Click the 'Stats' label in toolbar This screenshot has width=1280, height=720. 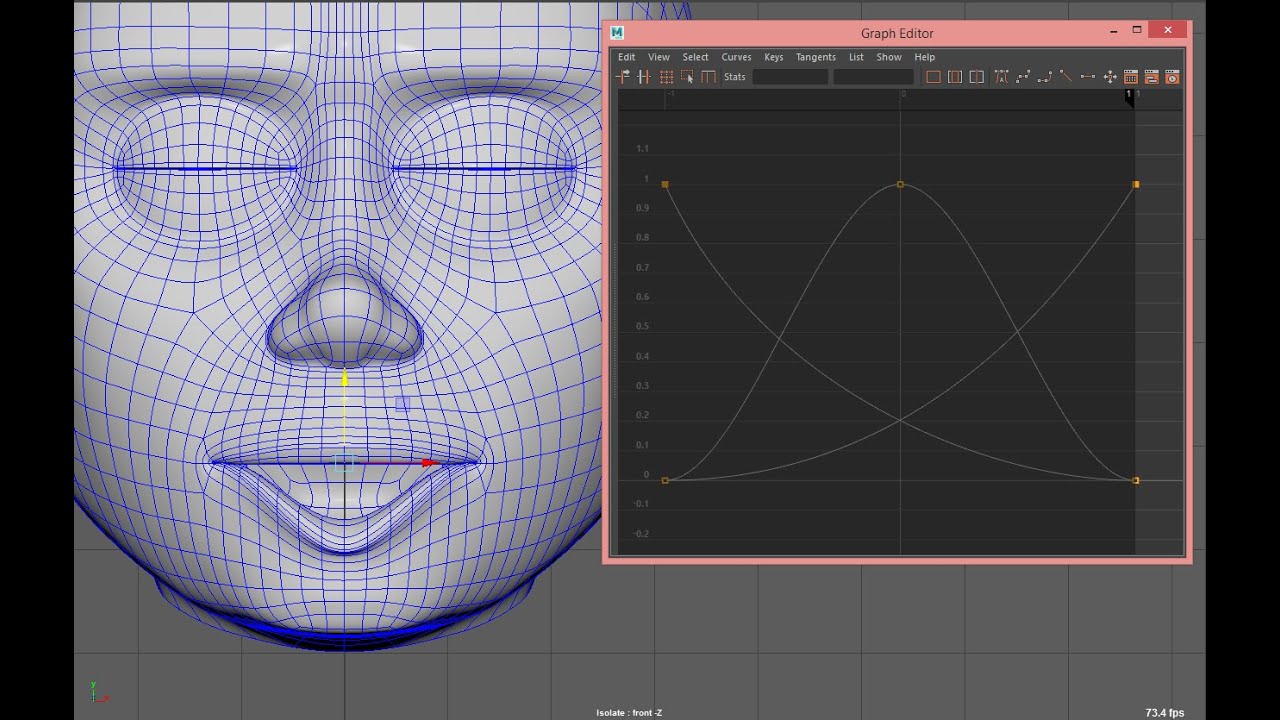[x=735, y=77]
